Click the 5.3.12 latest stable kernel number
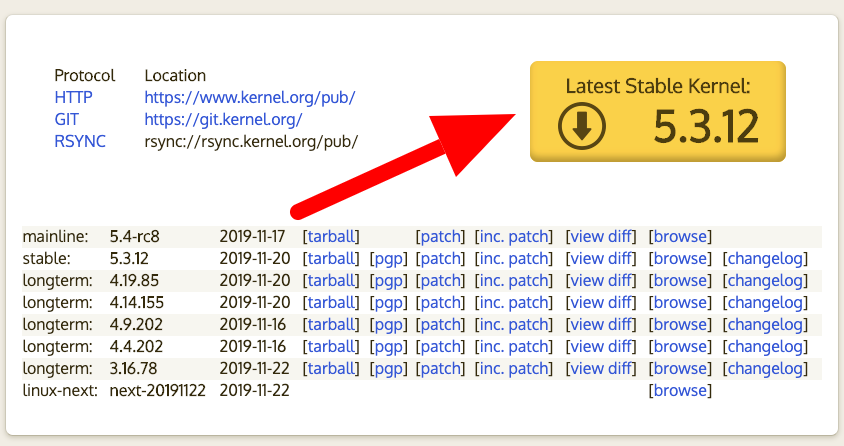 click(x=706, y=127)
